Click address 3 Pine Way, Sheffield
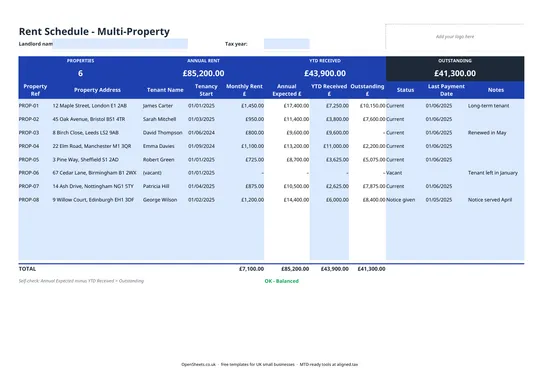The image size is (540, 382). click(x=85, y=159)
